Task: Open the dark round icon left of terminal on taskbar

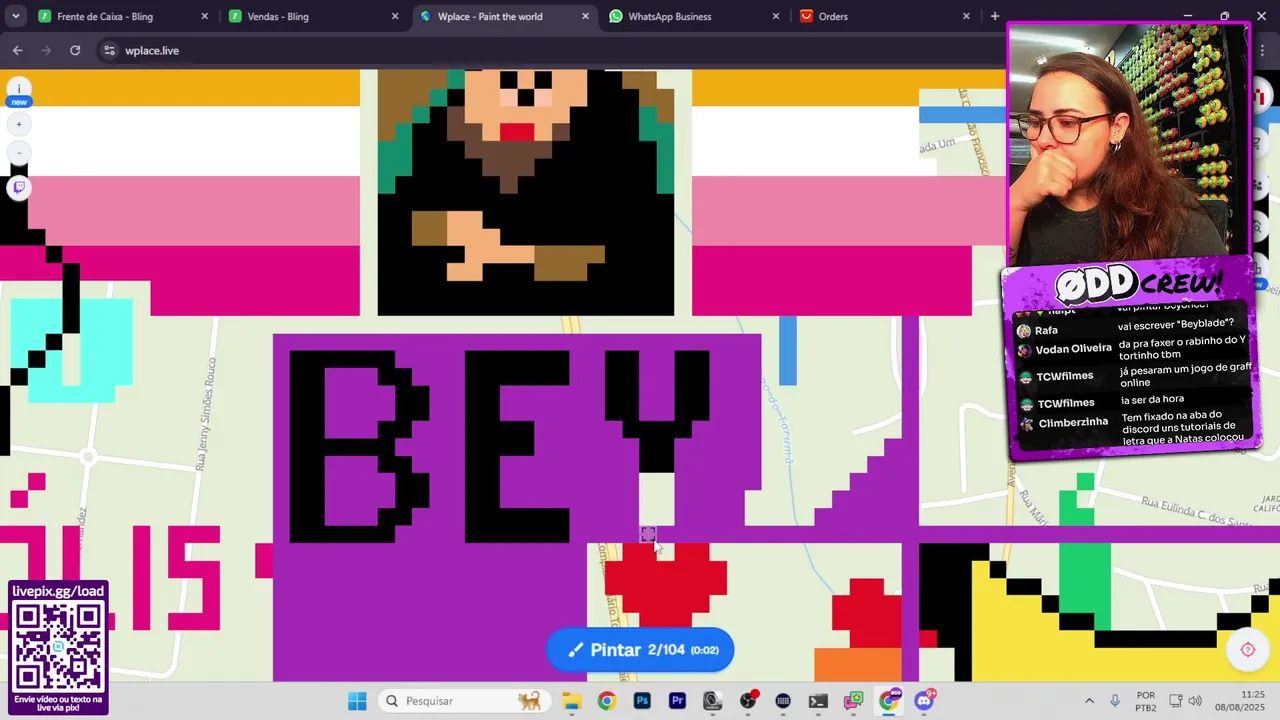Action: pyautogui.click(x=783, y=701)
